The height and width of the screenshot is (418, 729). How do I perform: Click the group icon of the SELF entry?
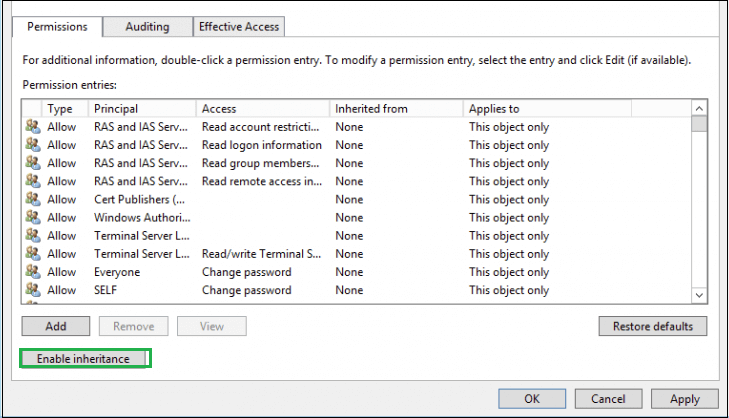pyautogui.click(x=33, y=290)
